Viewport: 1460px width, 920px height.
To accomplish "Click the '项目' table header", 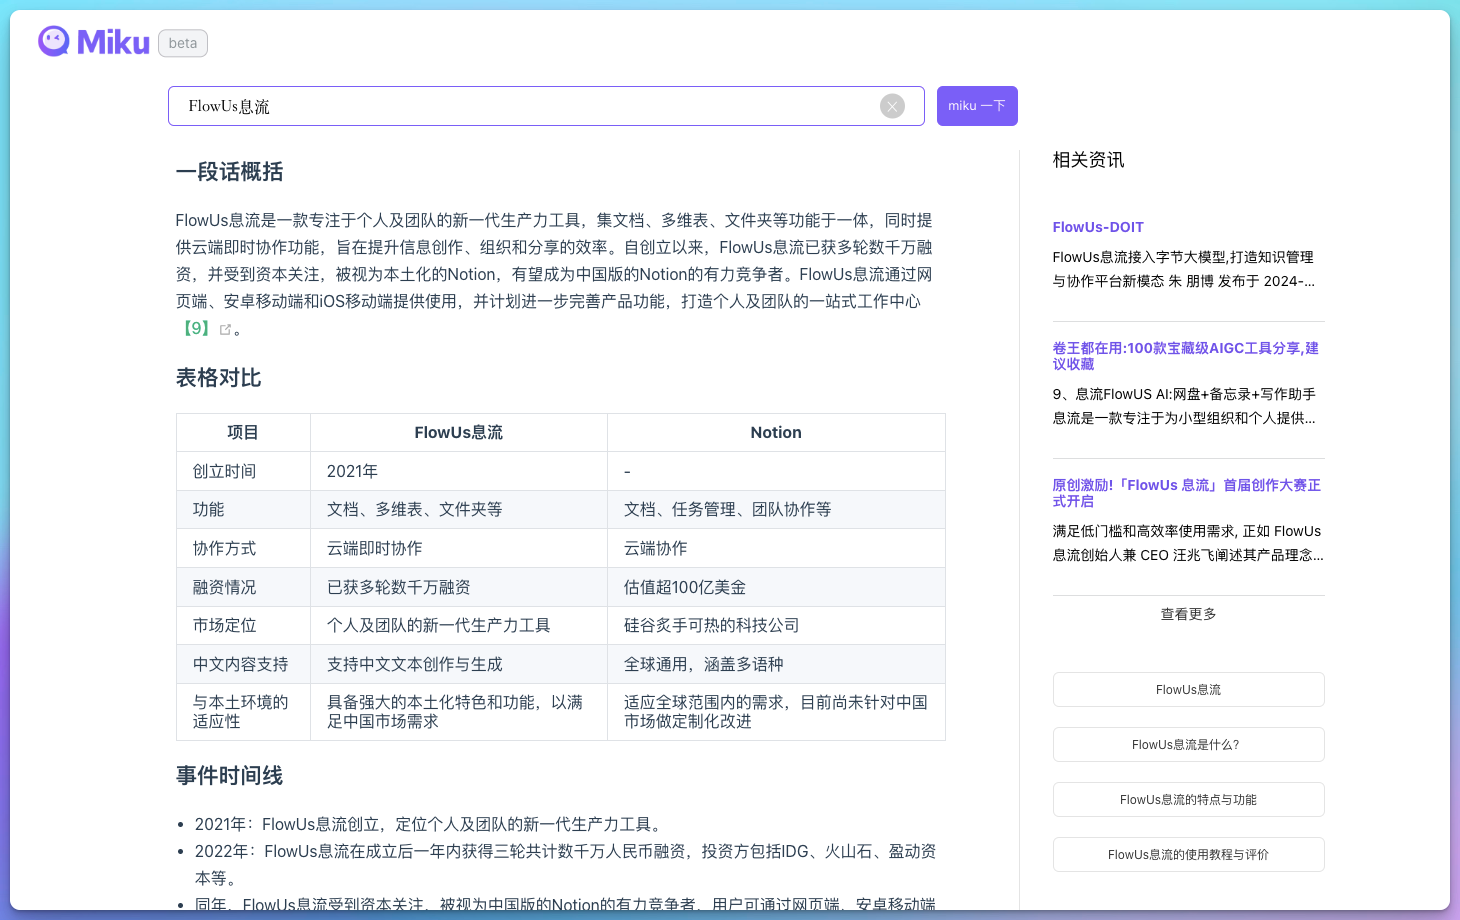I will point(243,433).
